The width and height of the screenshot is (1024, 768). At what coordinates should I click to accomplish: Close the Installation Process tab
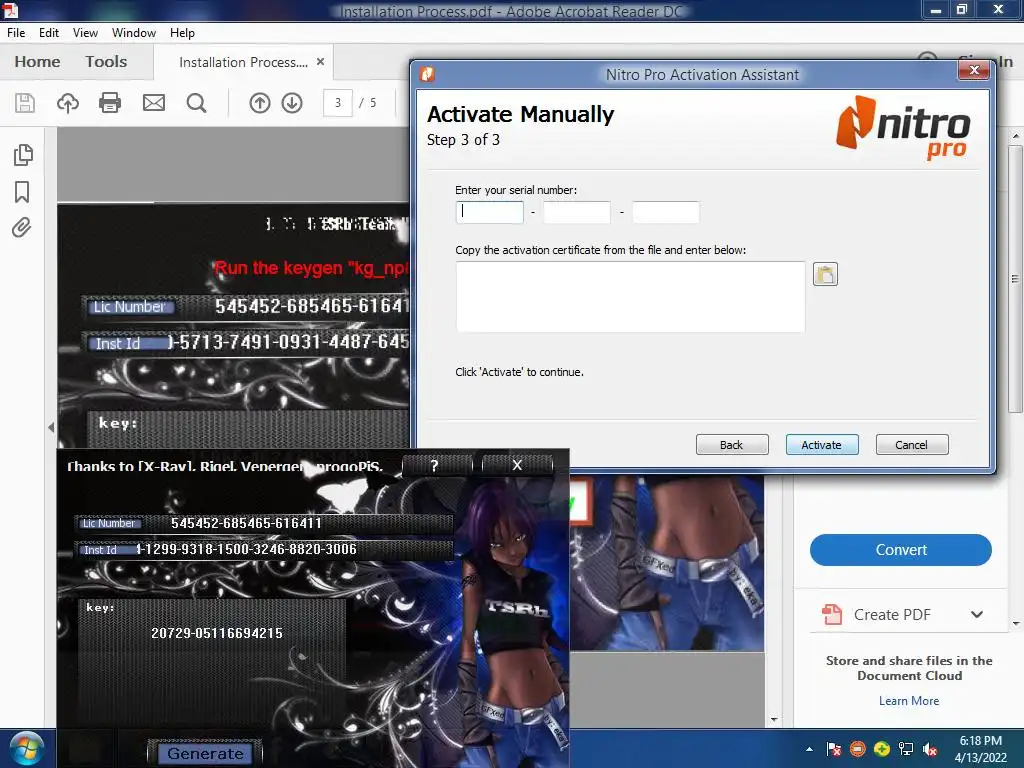[x=320, y=61]
